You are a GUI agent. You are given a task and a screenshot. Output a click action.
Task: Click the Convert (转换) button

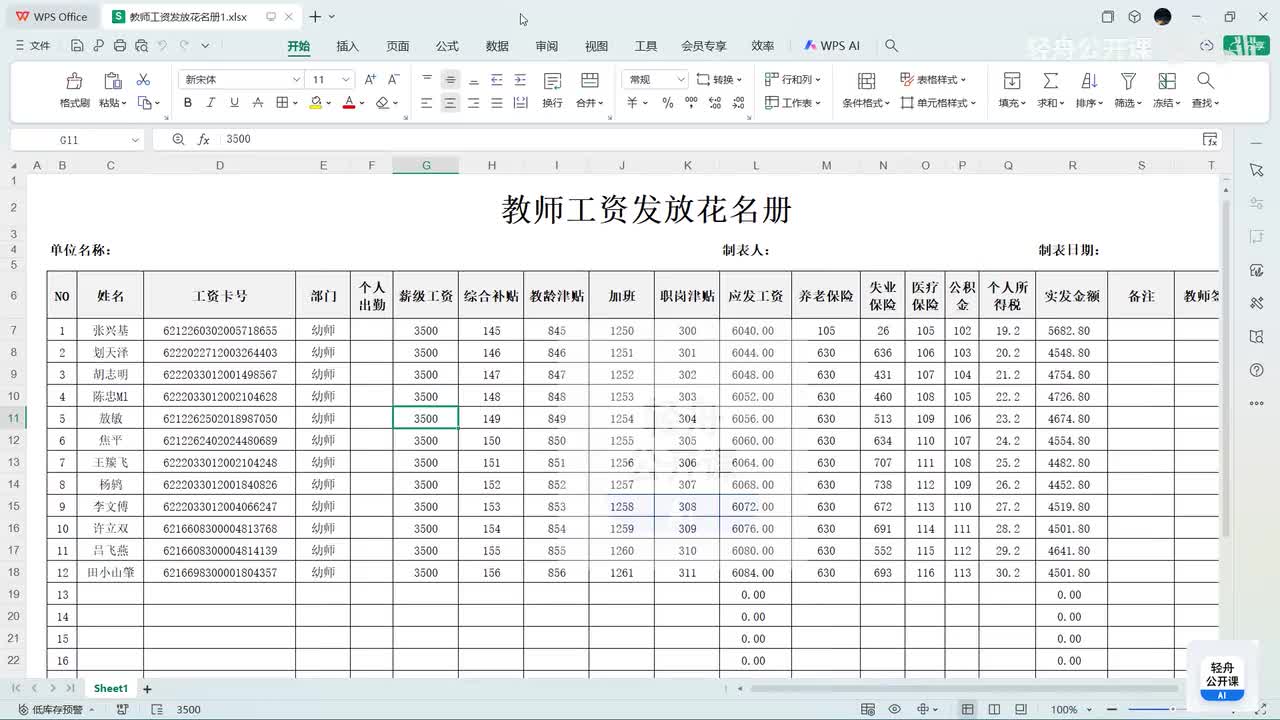pyautogui.click(x=720, y=79)
